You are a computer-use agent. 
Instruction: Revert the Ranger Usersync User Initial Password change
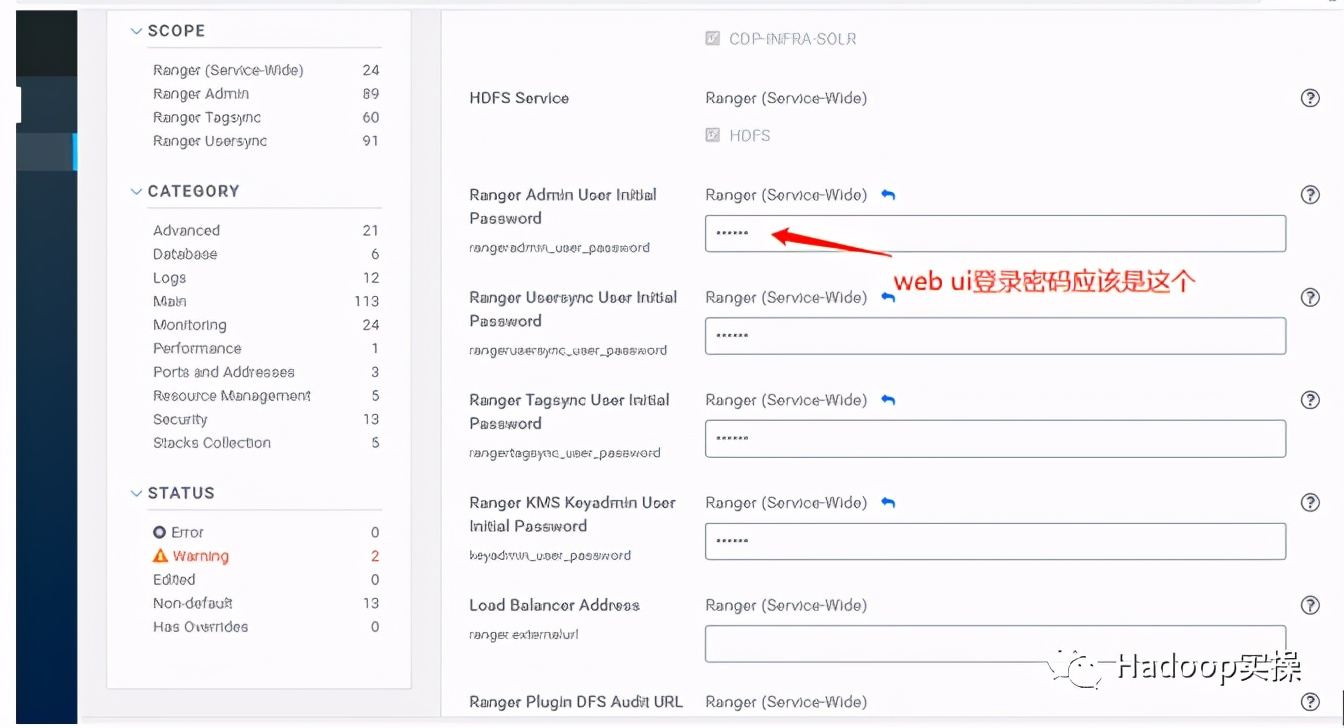point(888,297)
